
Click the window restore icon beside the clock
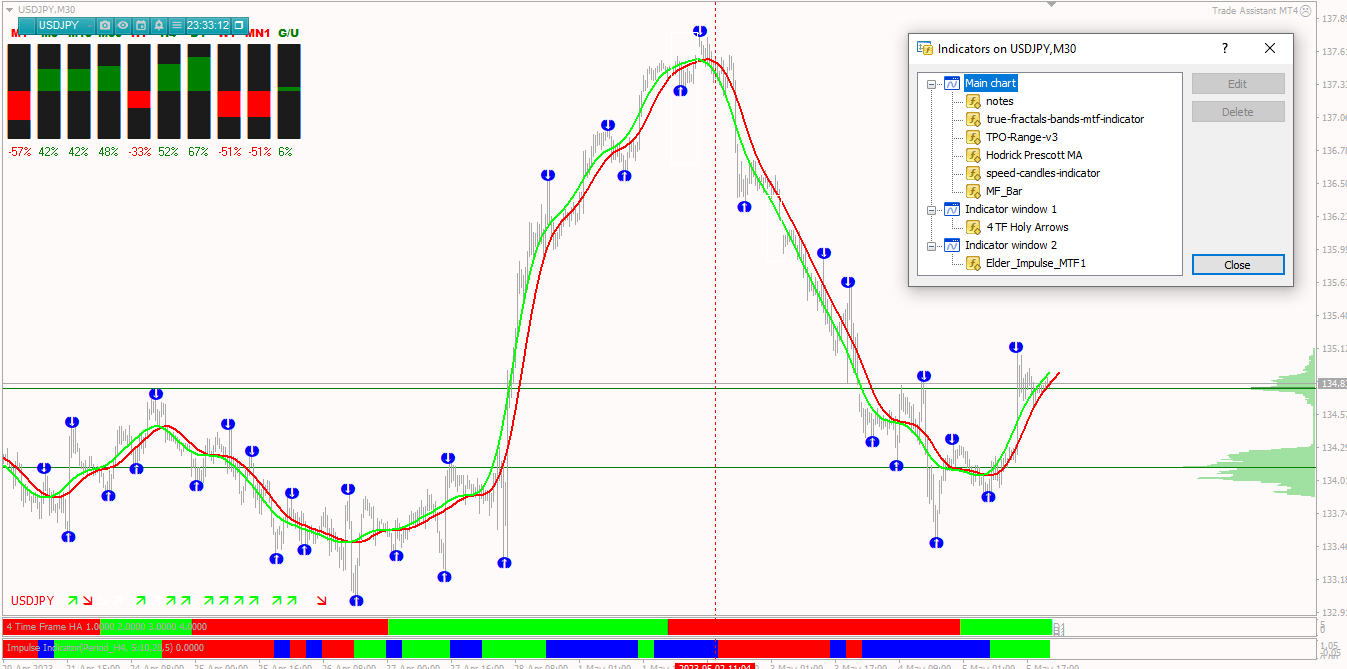point(239,25)
